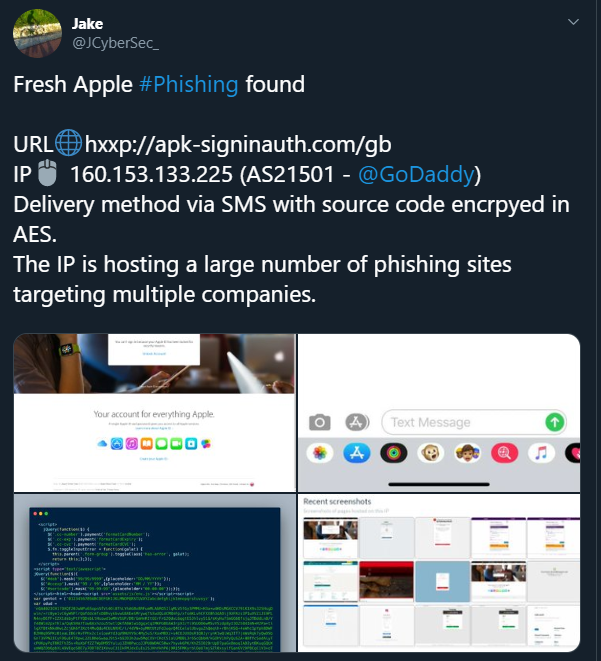Tap the green send arrow button

tap(555, 422)
